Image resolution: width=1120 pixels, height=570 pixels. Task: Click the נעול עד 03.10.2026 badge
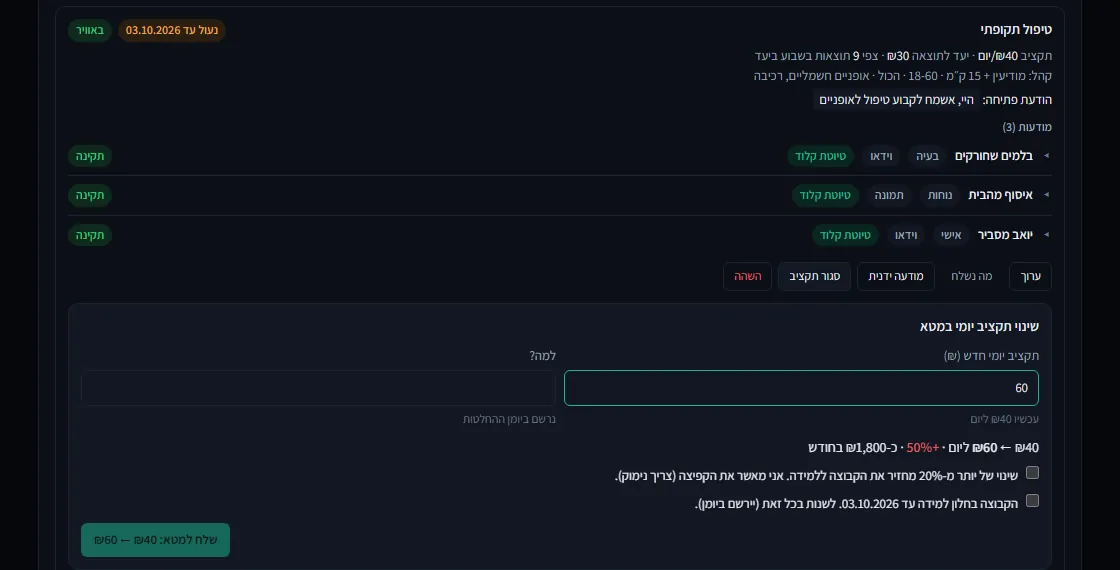[x=171, y=30]
